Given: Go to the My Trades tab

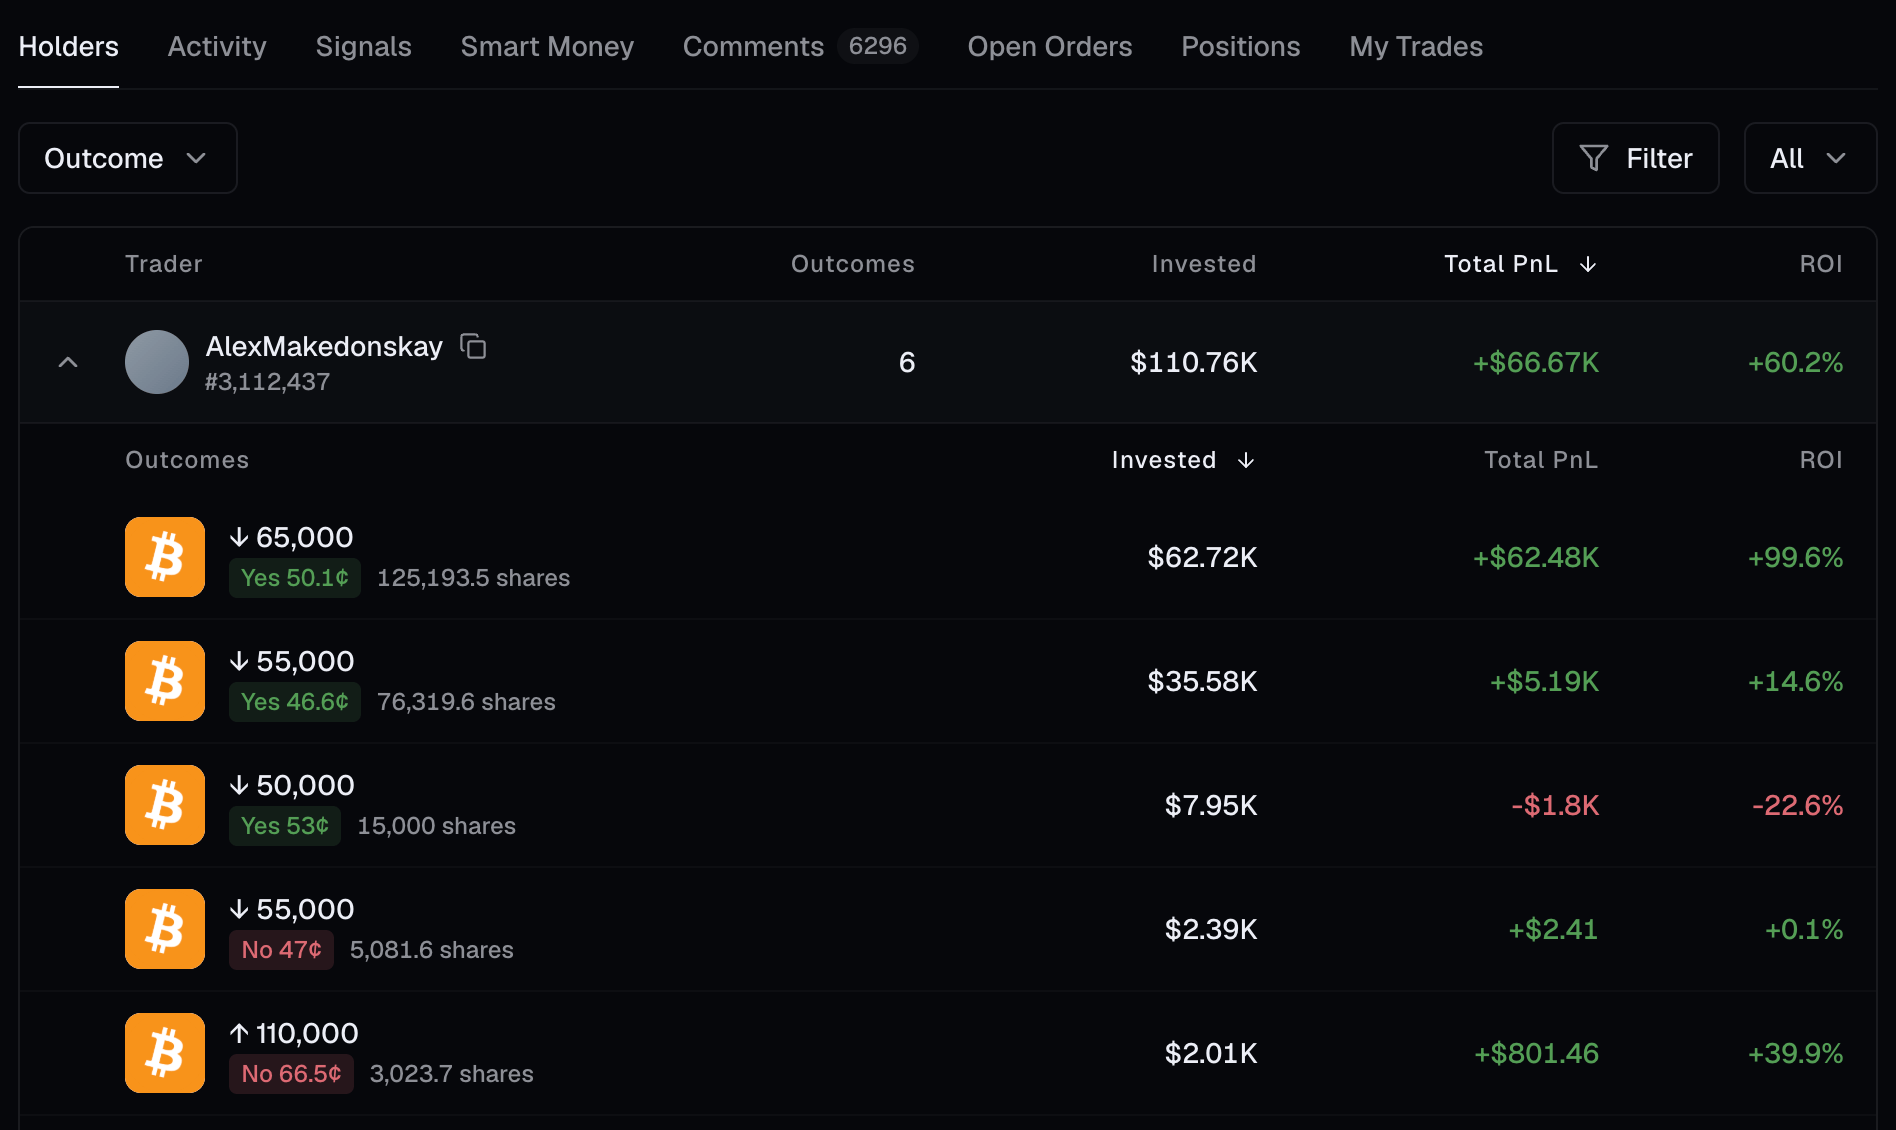Looking at the screenshot, I should pos(1416,46).
